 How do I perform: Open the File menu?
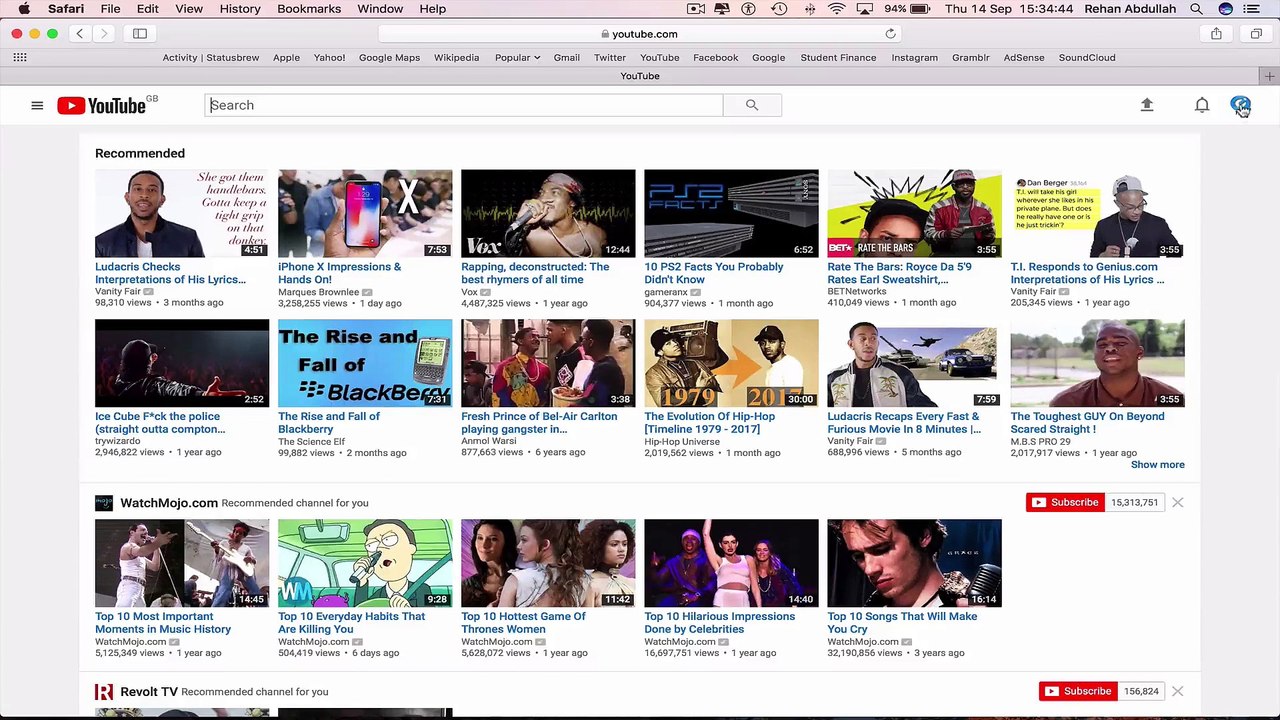110,9
